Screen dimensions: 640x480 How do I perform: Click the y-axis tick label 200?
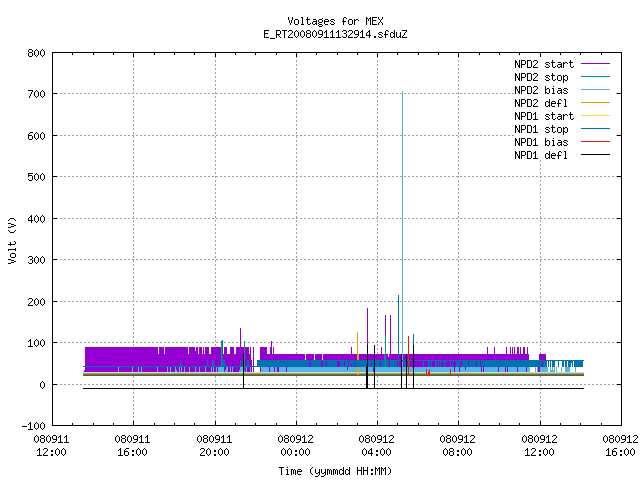[x=36, y=302]
